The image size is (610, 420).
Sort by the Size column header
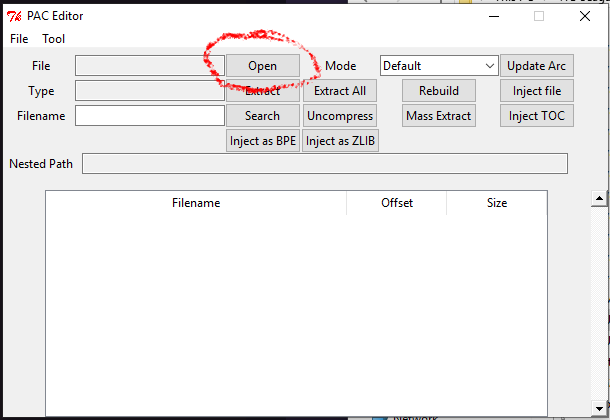coord(497,203)
